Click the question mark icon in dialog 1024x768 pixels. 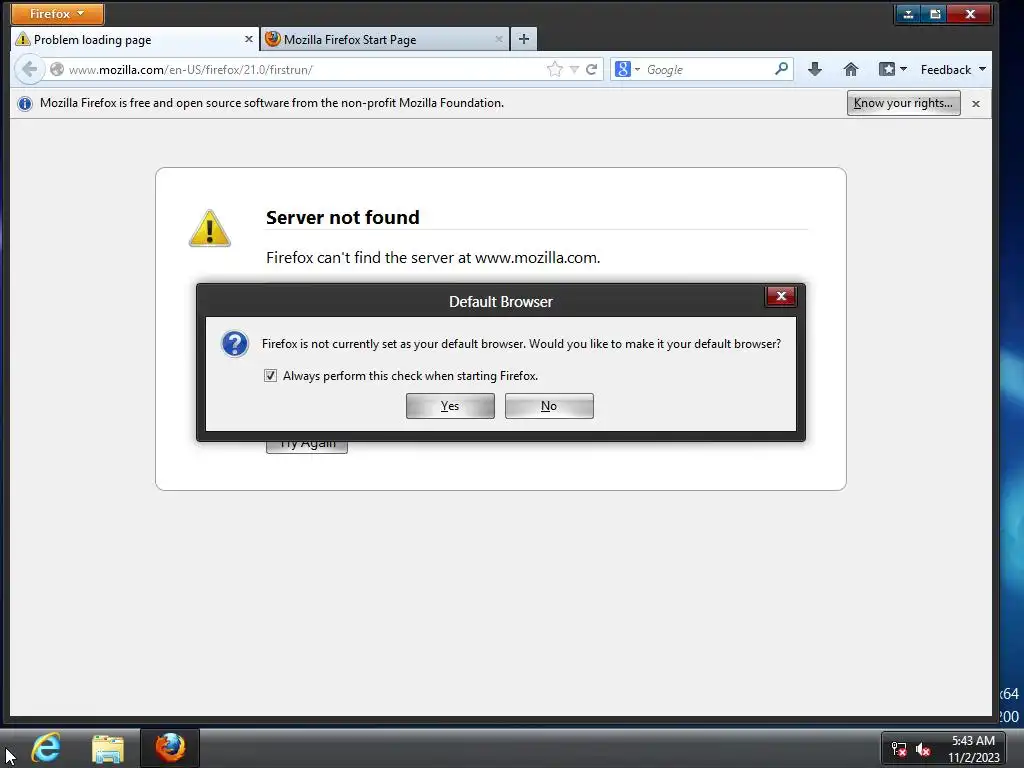tap(234, 344)
